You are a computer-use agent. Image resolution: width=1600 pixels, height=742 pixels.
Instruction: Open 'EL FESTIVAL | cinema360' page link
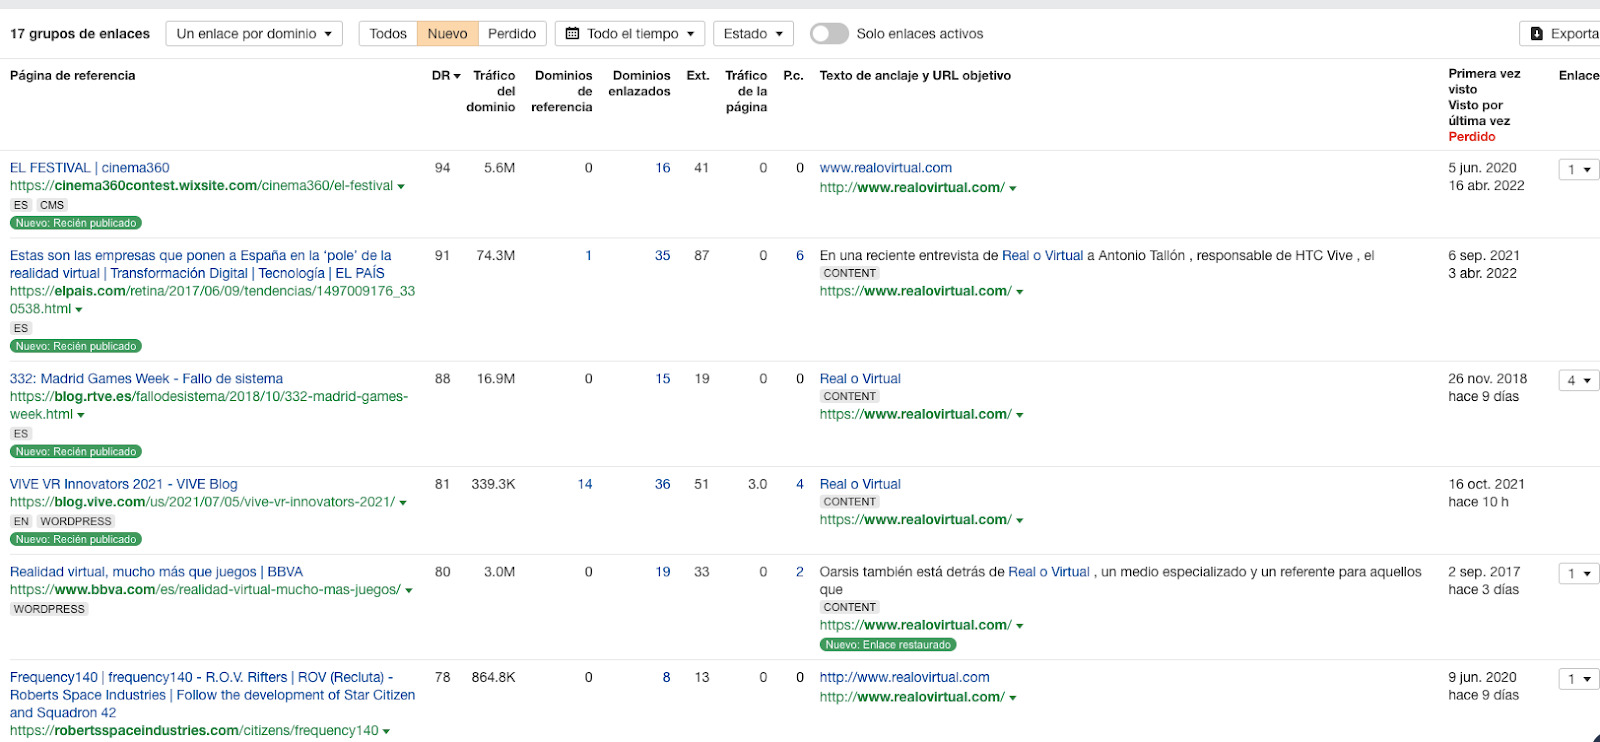tap(90, 168)
